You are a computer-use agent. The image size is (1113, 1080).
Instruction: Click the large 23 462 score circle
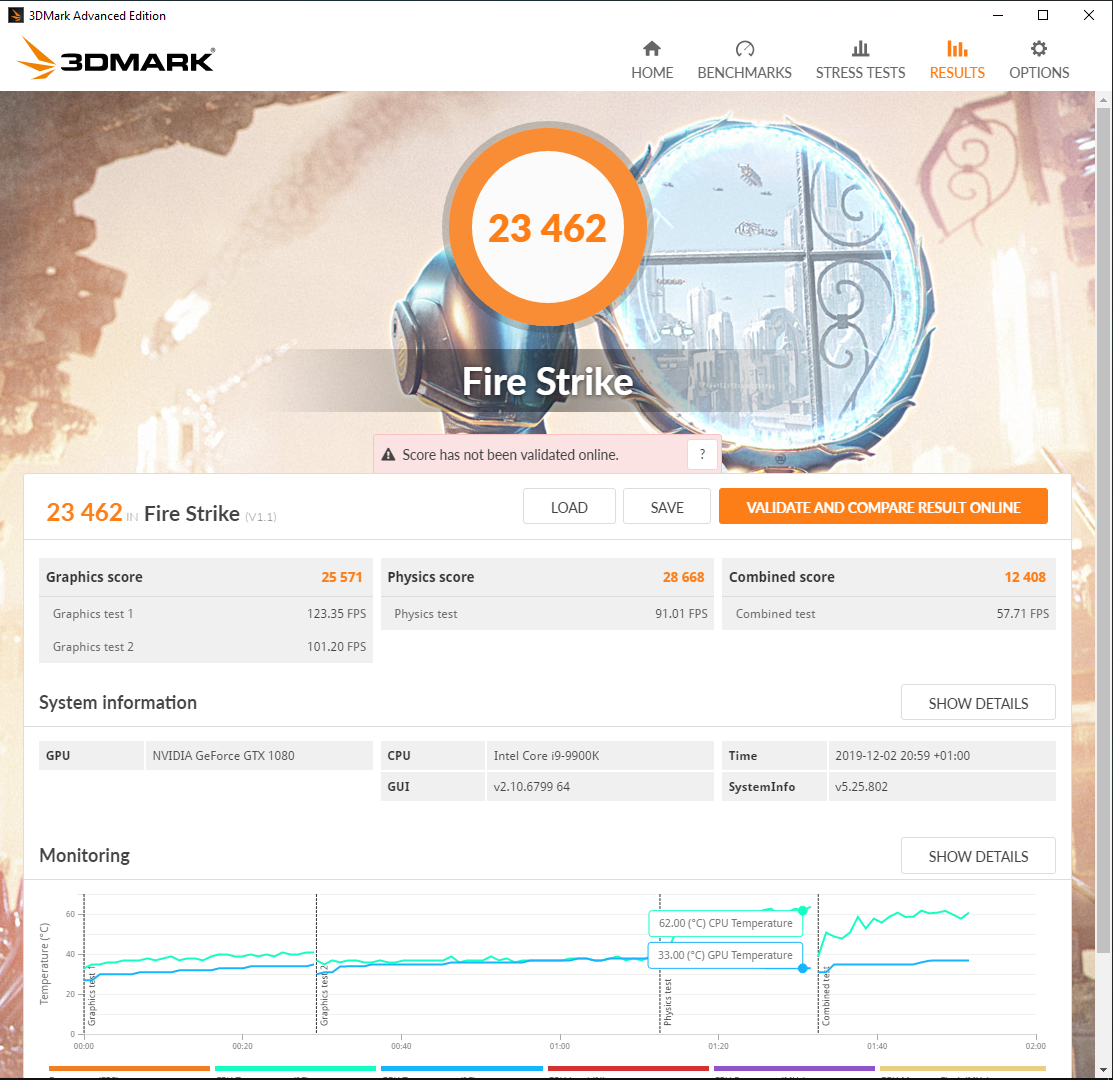pyautogui.click(x=547, y=227)
